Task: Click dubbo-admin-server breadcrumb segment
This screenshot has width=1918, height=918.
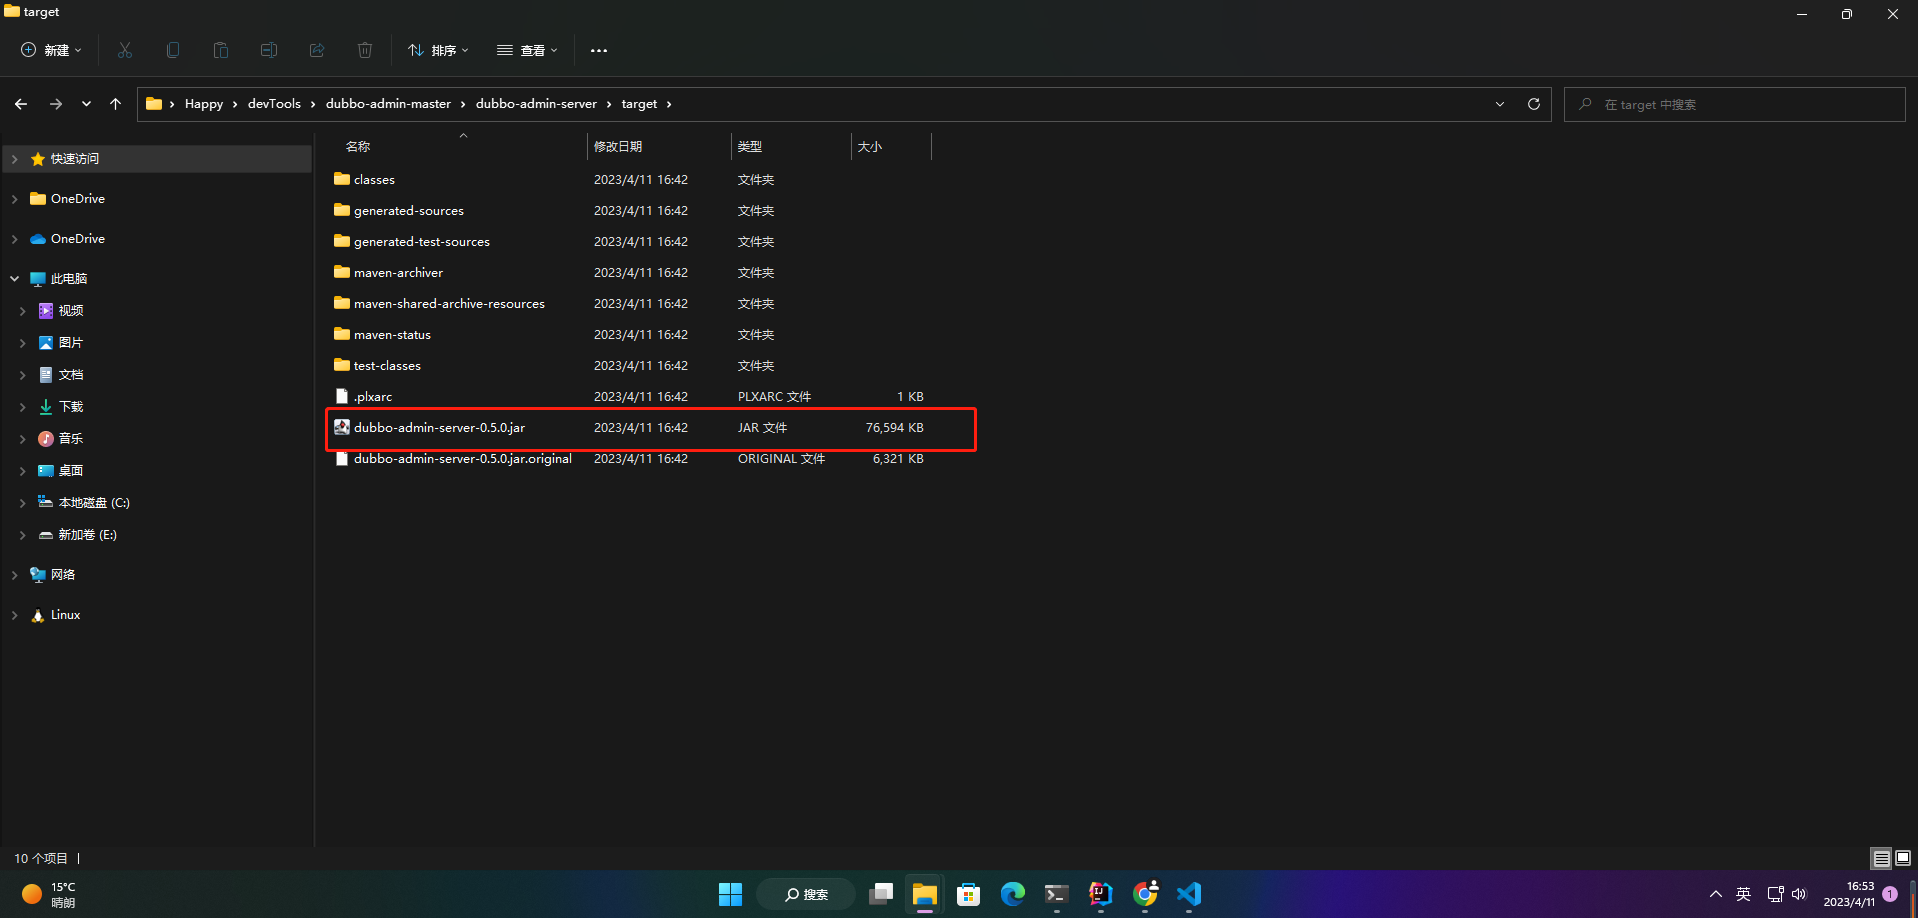Action: 536,104
